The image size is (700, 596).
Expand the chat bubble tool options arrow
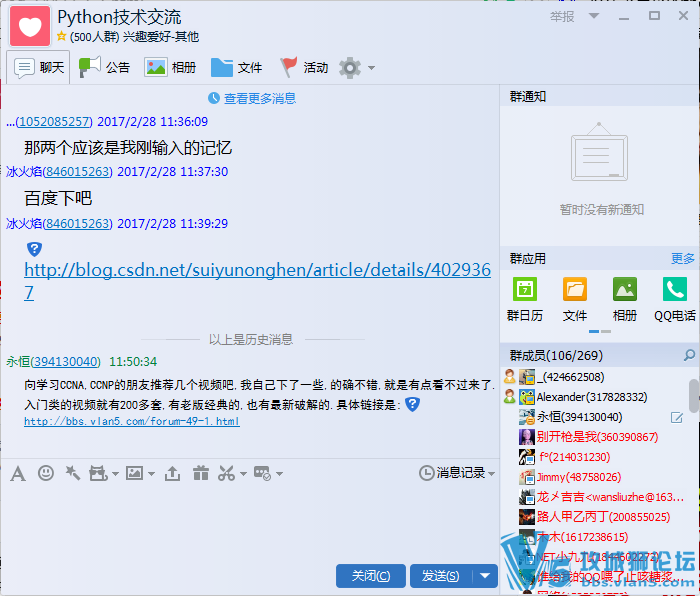(279, 474)
